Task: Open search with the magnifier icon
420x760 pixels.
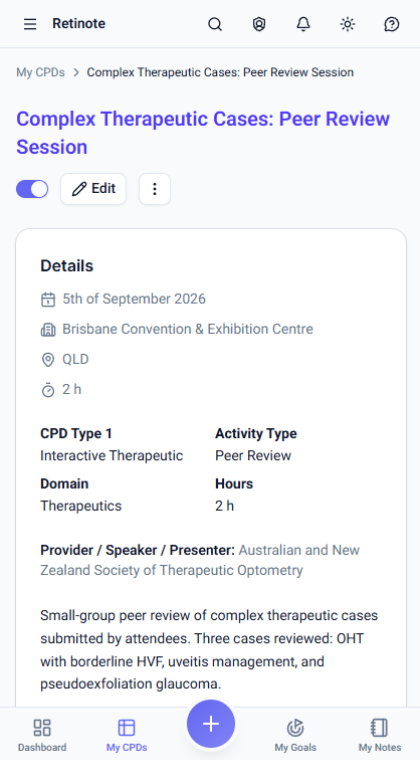Action: [215, 24]
